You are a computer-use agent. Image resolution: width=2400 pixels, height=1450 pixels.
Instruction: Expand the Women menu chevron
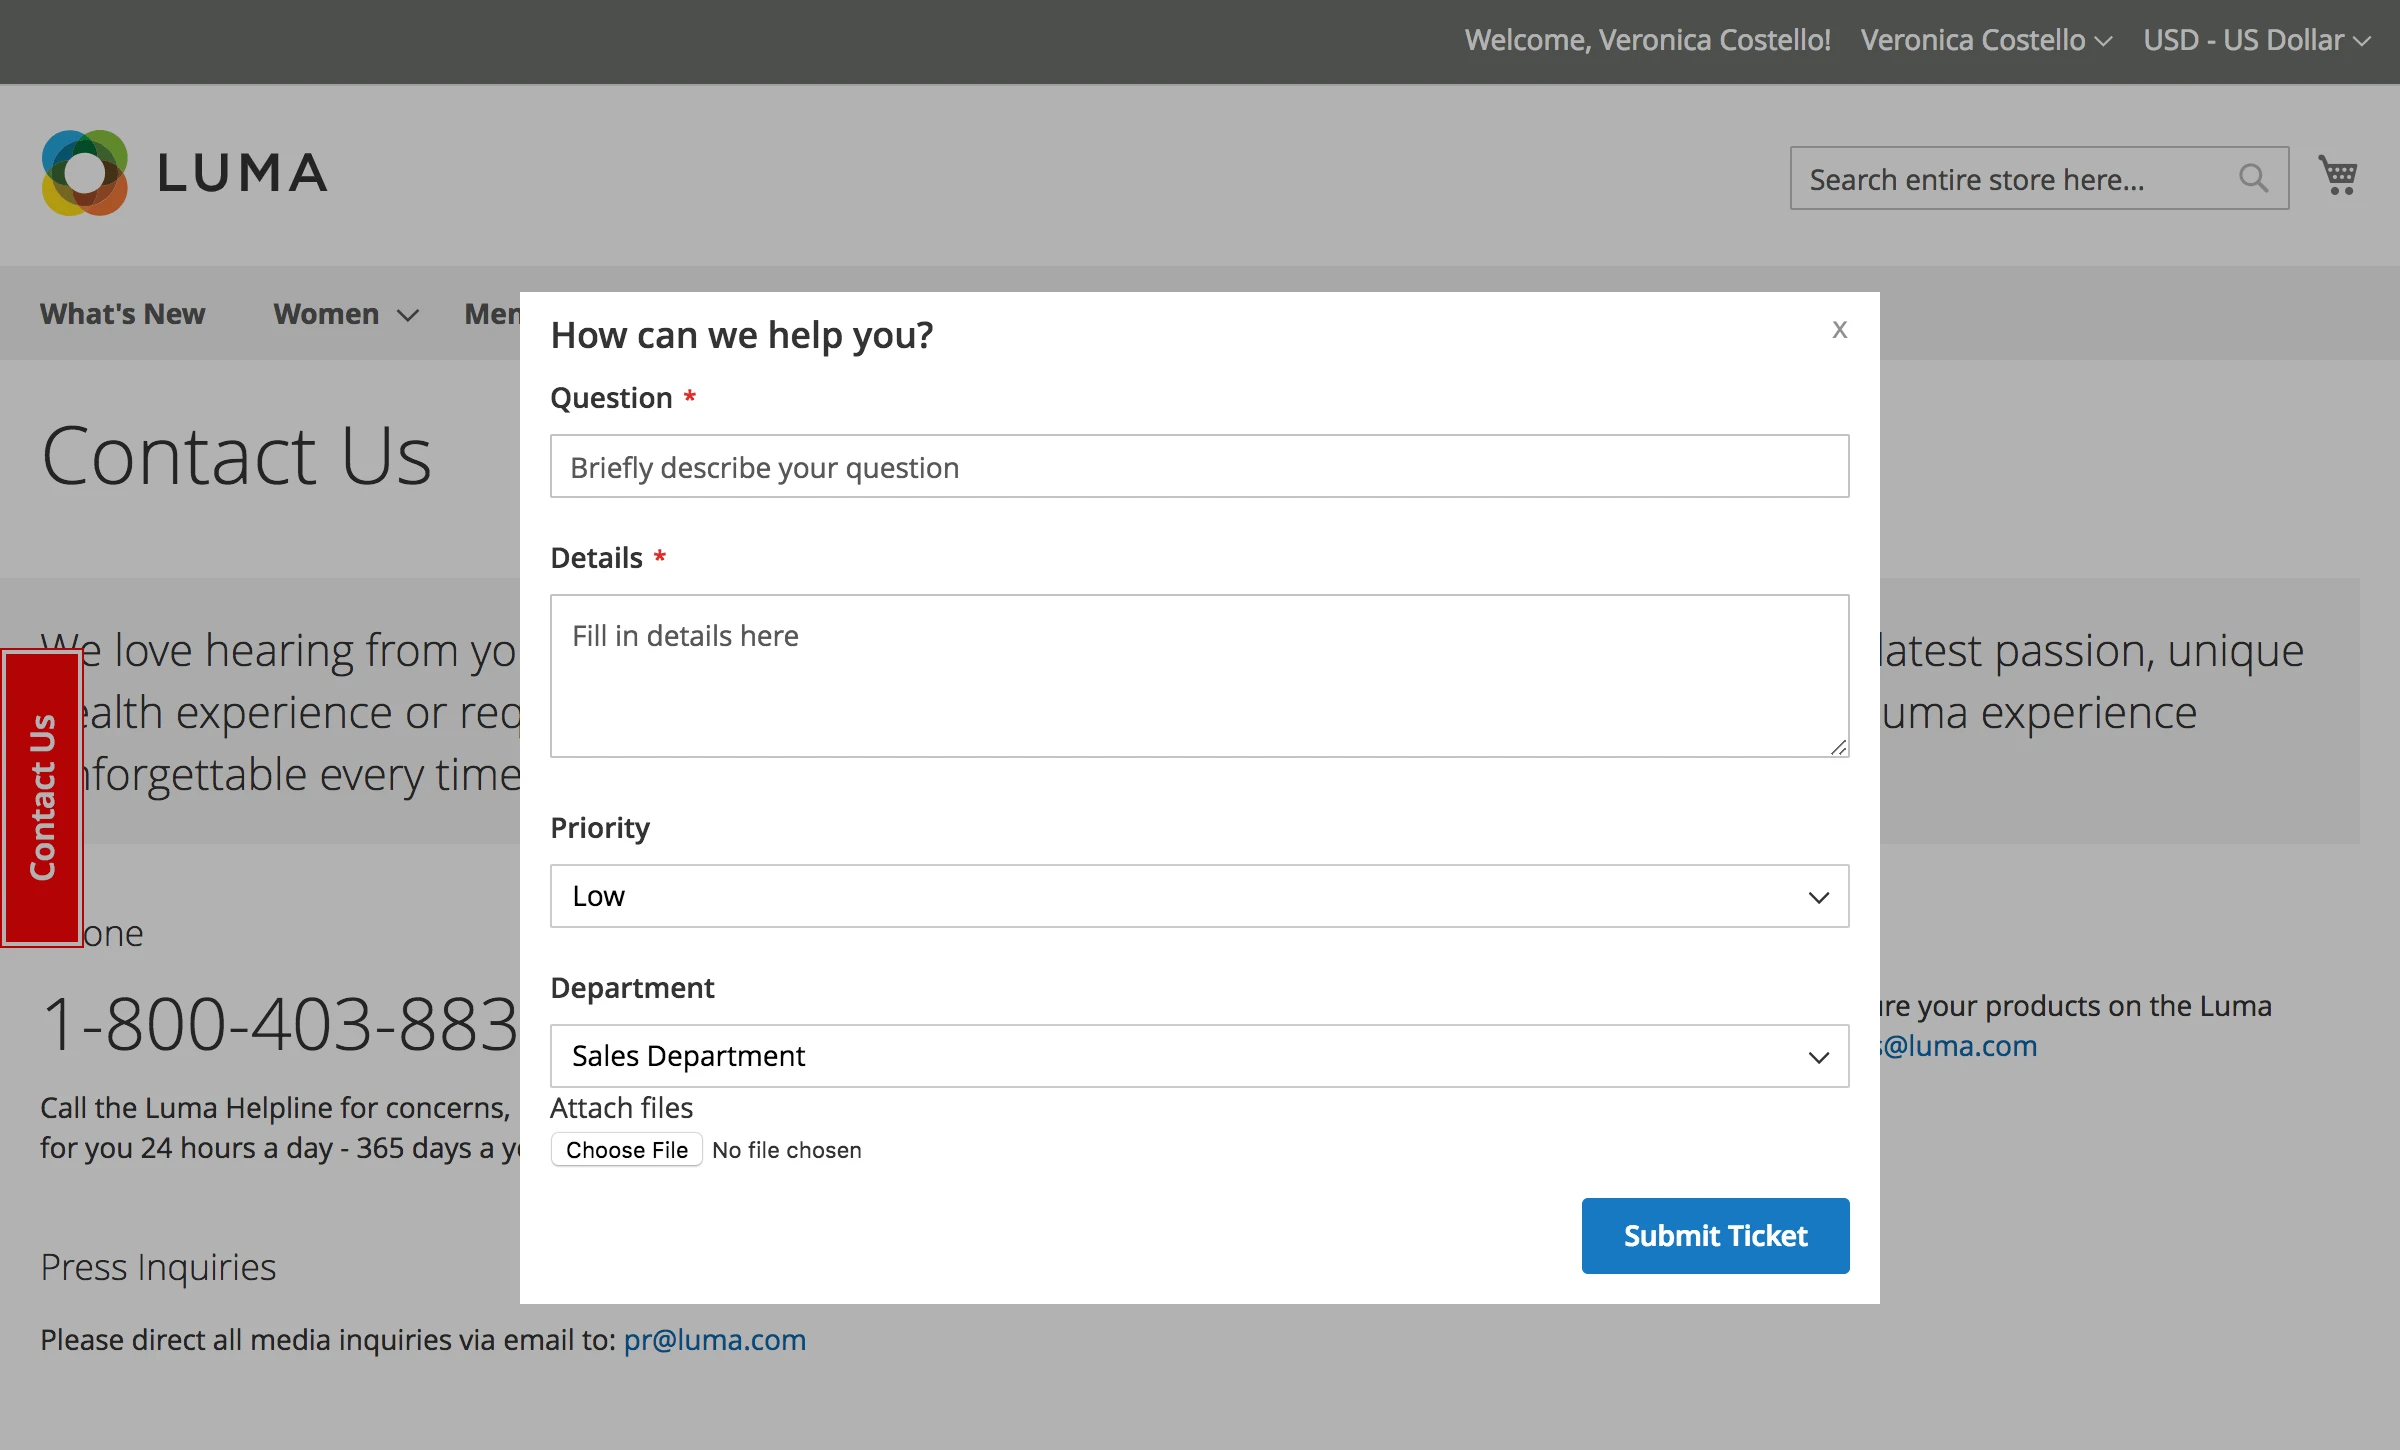408,316
